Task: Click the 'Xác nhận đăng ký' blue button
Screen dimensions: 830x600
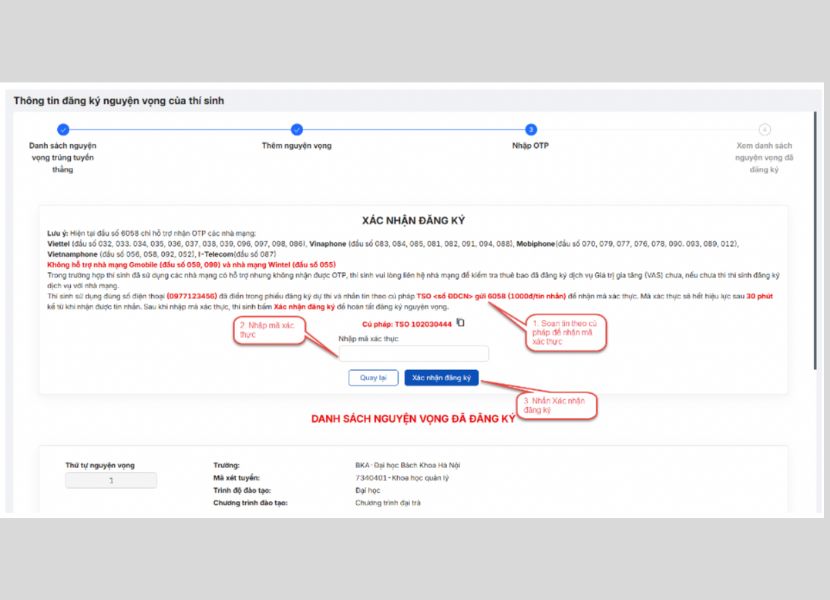Action: point(441,378)
